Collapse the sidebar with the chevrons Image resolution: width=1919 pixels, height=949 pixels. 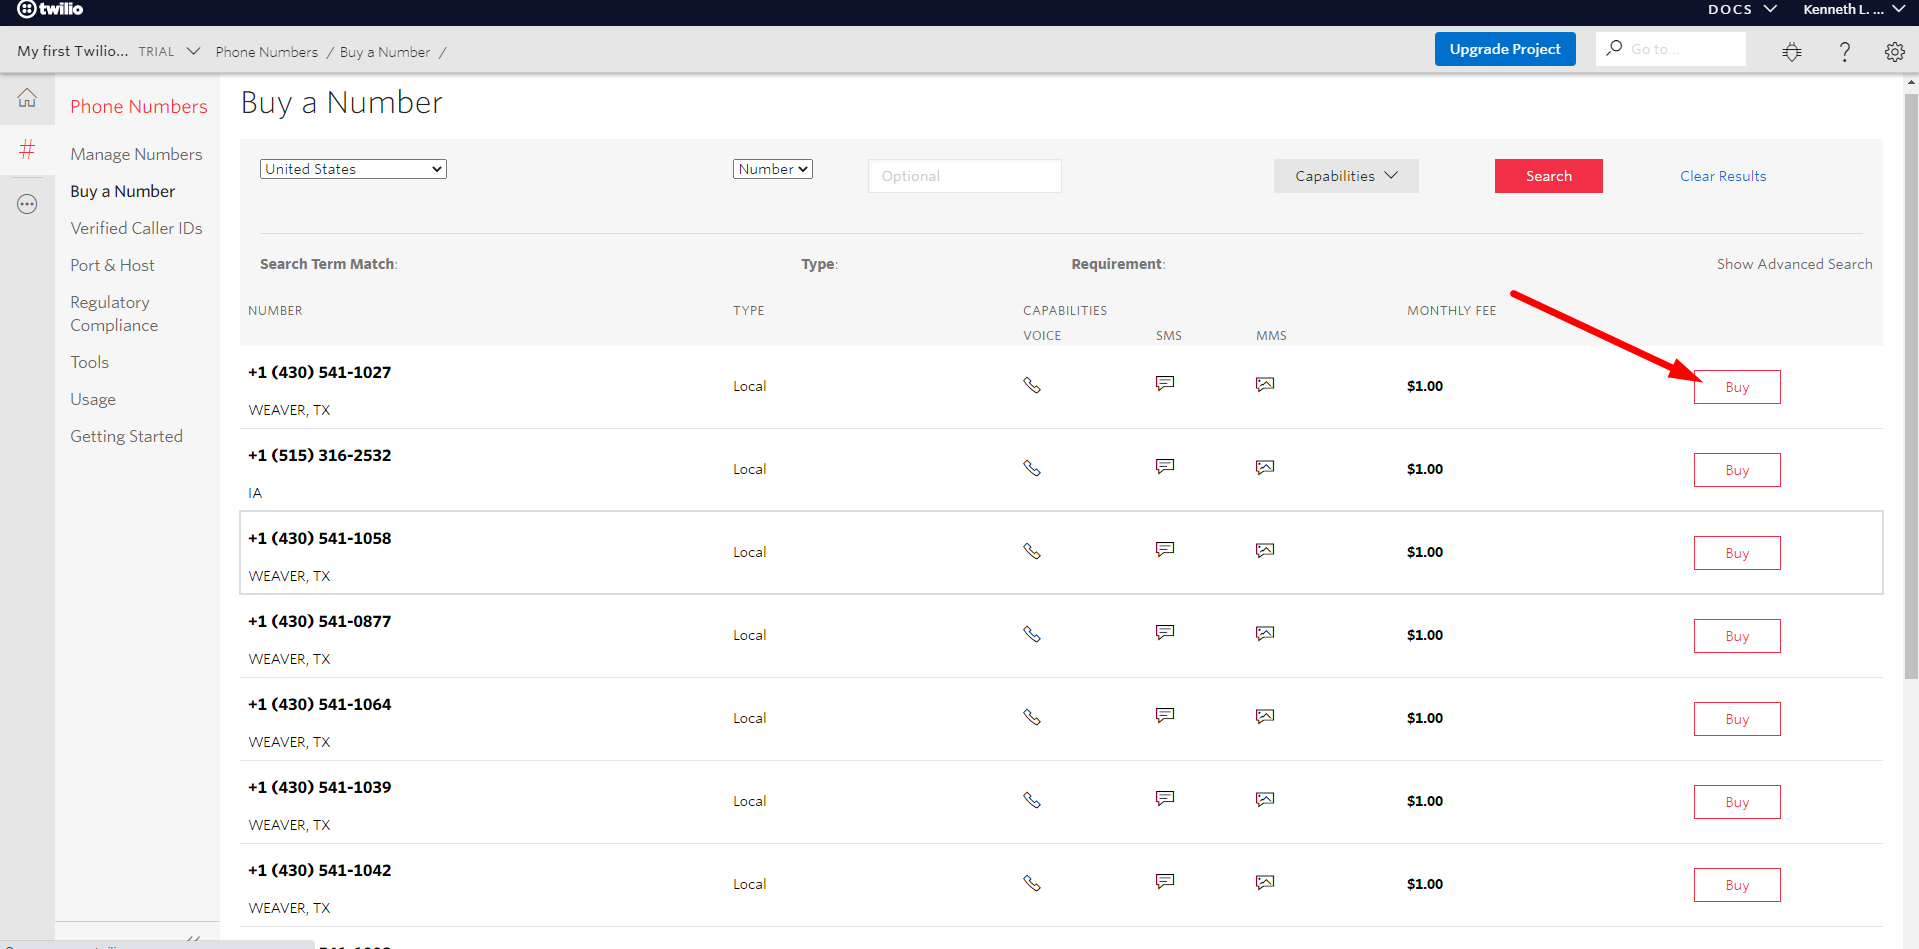[x=193, y=940]
